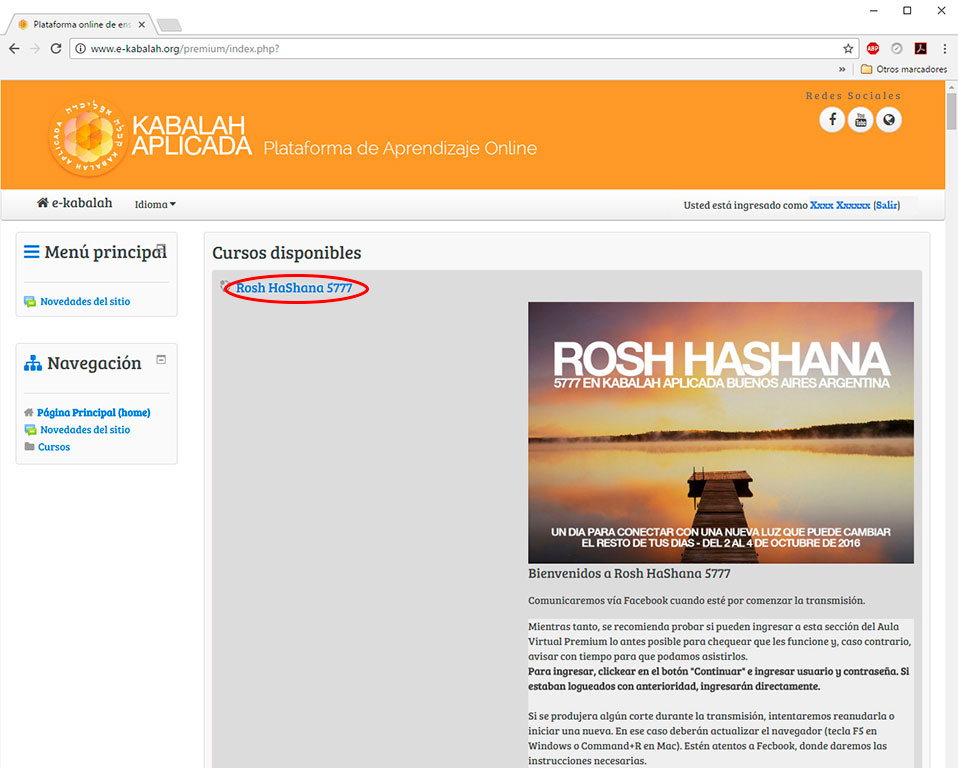
Task: Click the disabled extension circle icon
Action: tap(897, 48)
